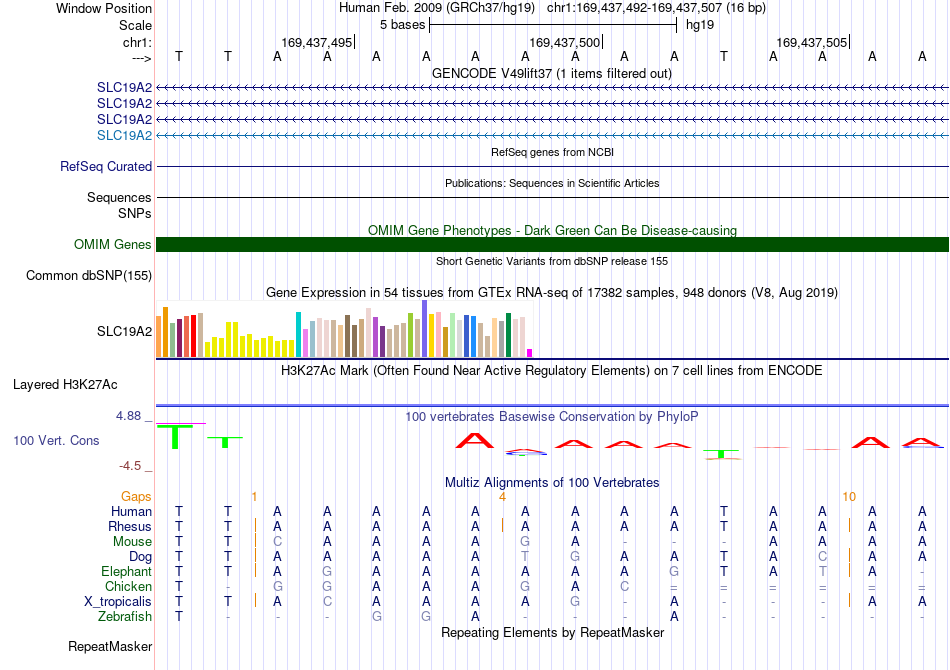Image resolution: width=950 pixels, height=670 pixels.
Task: Click the large green T PhyloP logo
Action: click(175, 437)
